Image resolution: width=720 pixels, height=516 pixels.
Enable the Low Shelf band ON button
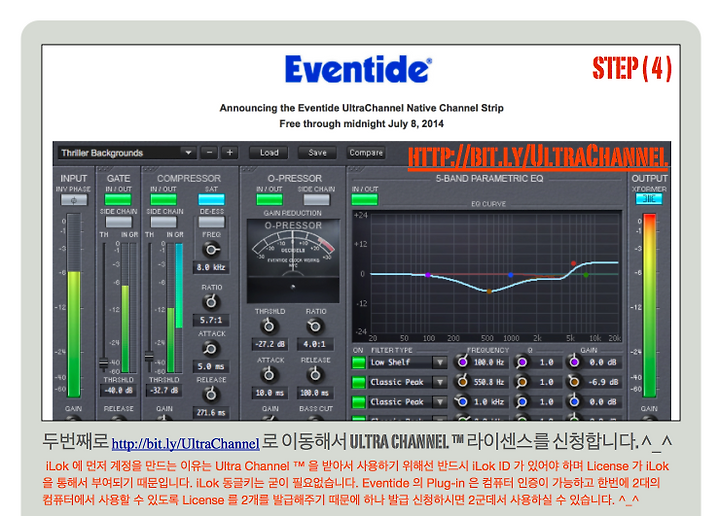(x=358, y=363)
